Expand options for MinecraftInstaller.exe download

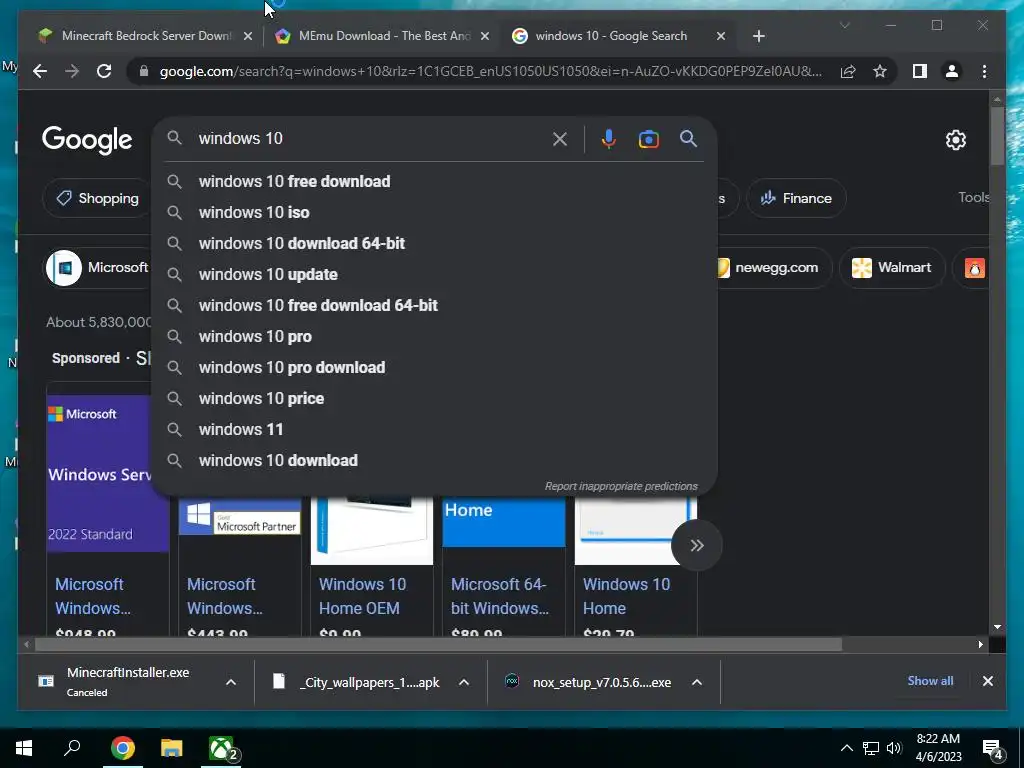(231, 682)
